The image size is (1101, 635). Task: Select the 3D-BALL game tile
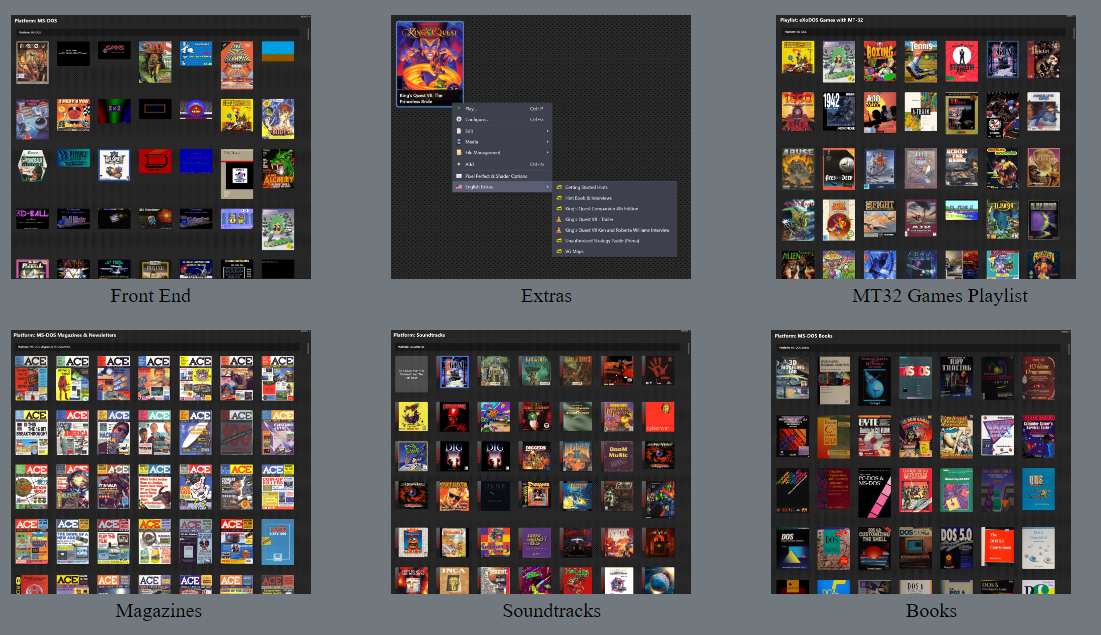coord(32,218)
